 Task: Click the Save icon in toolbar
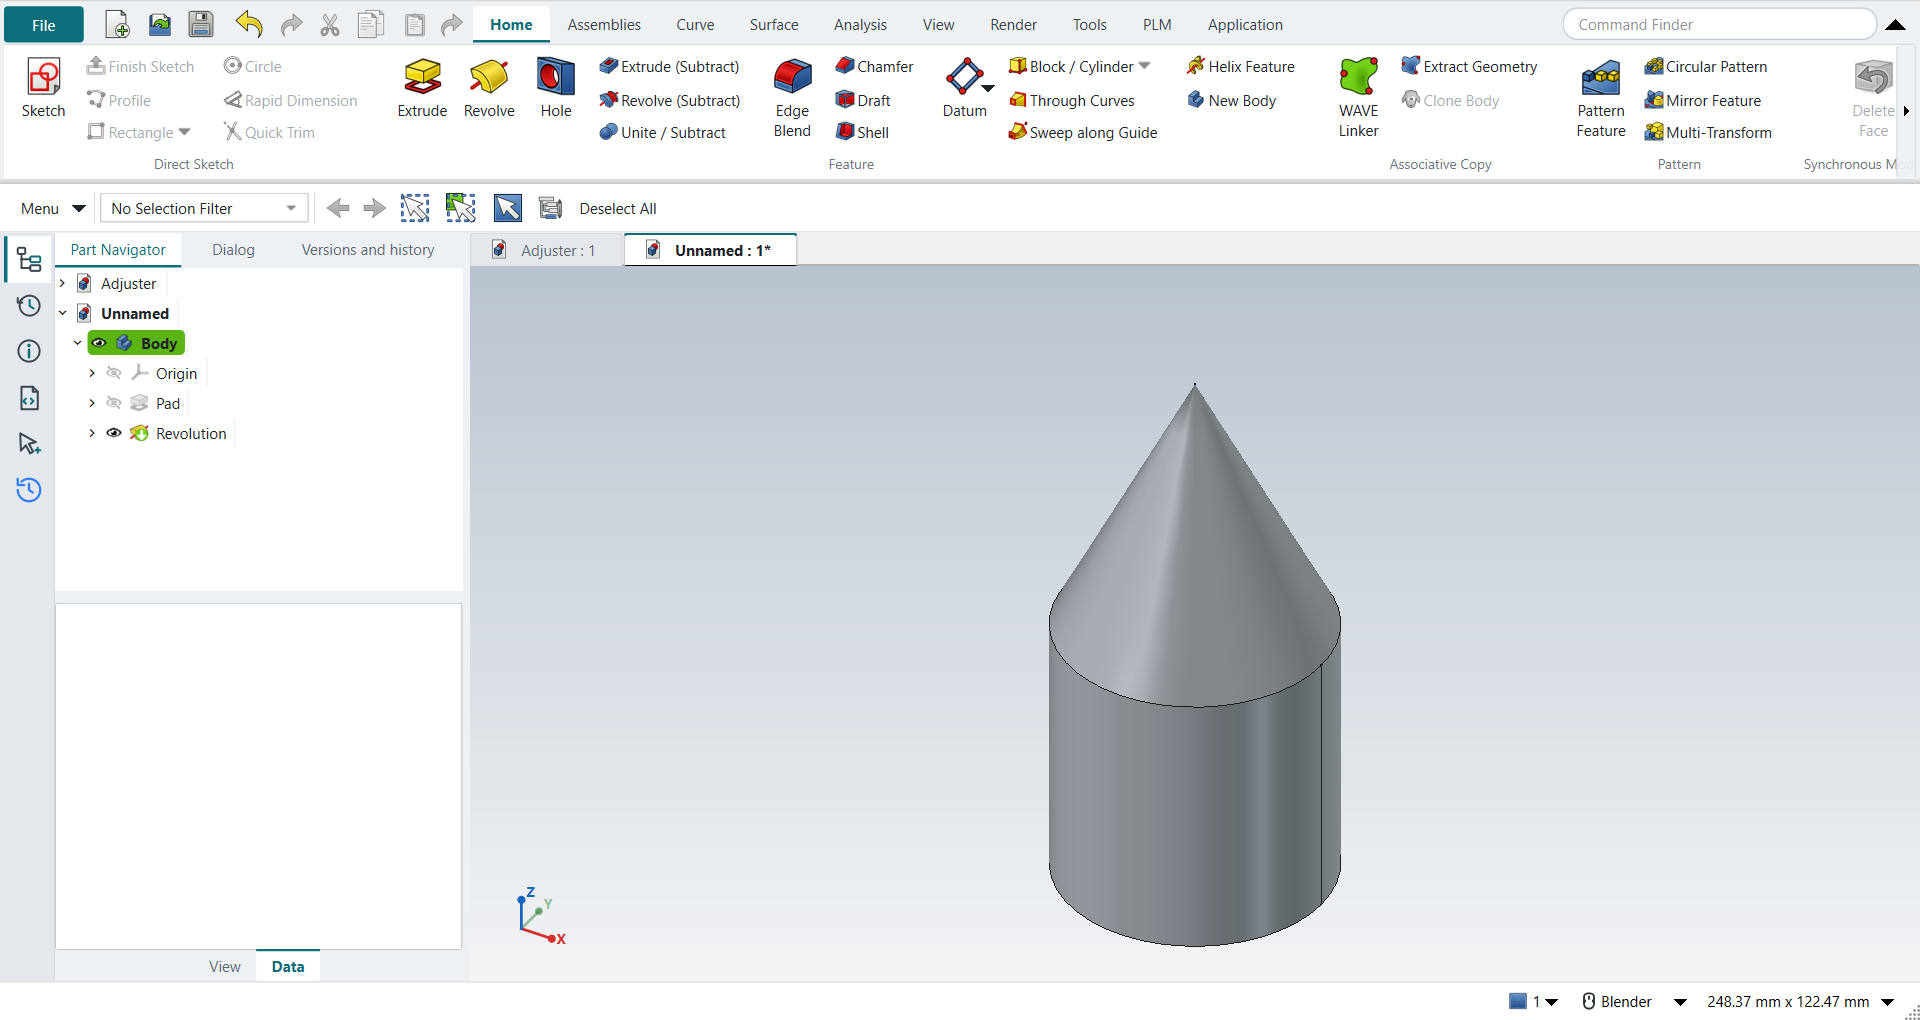point(201,24)
